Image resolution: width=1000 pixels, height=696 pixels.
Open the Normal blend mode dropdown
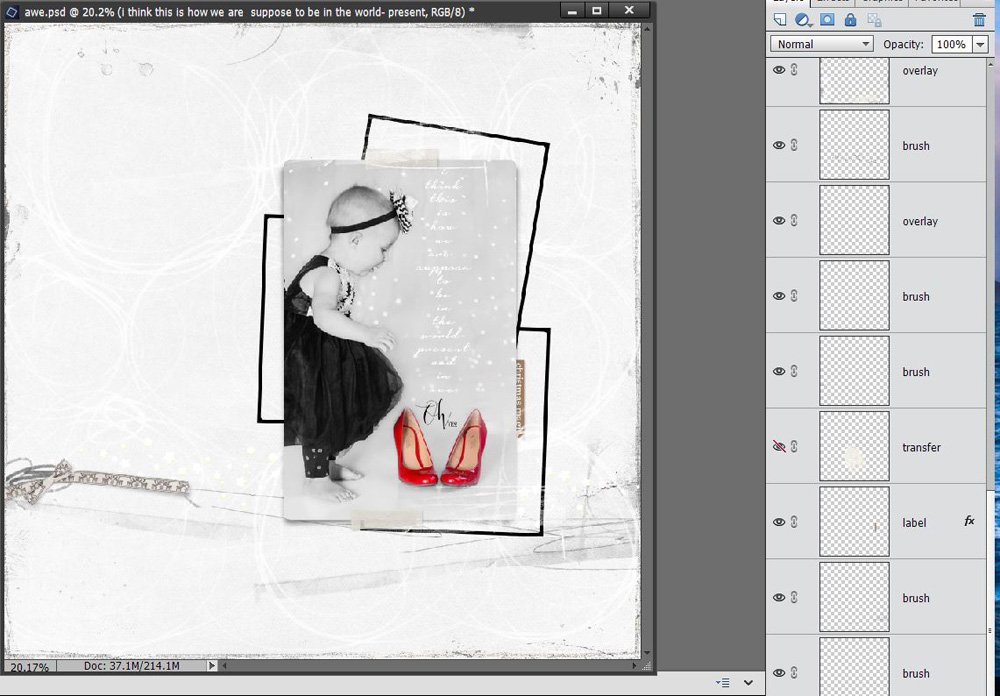[x=821, y=44]
